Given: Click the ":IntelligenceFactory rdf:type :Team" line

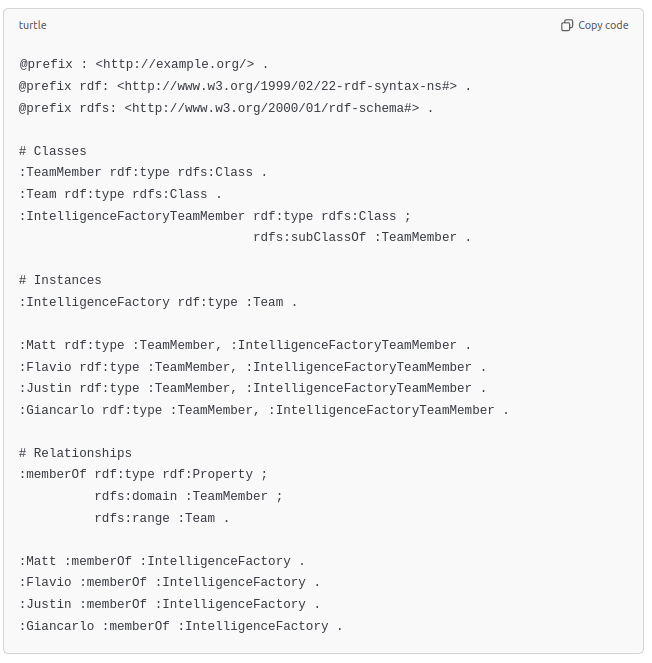Looking at the screenshot, I should pos(158,302).
